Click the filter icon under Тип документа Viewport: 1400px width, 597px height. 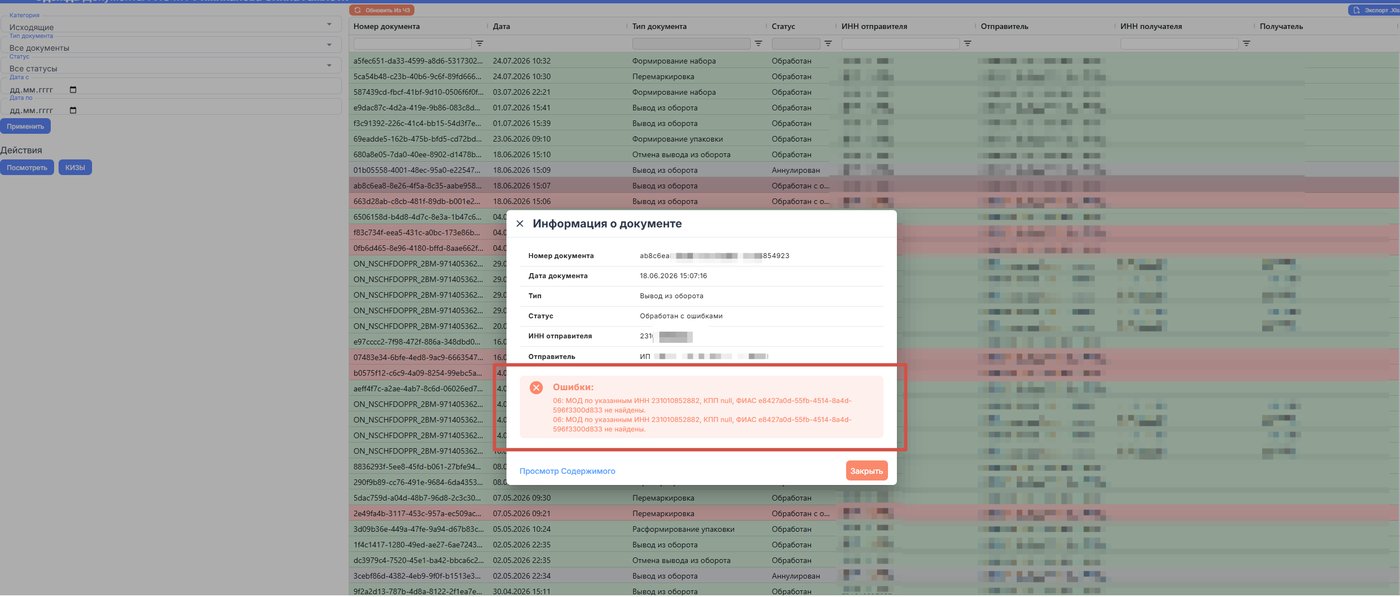758,43
